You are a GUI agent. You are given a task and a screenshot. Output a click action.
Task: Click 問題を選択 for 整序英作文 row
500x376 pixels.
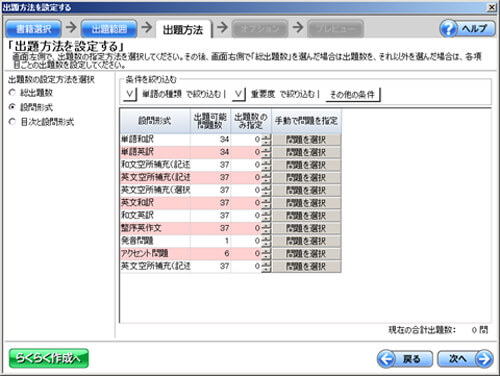click(306, 228)
